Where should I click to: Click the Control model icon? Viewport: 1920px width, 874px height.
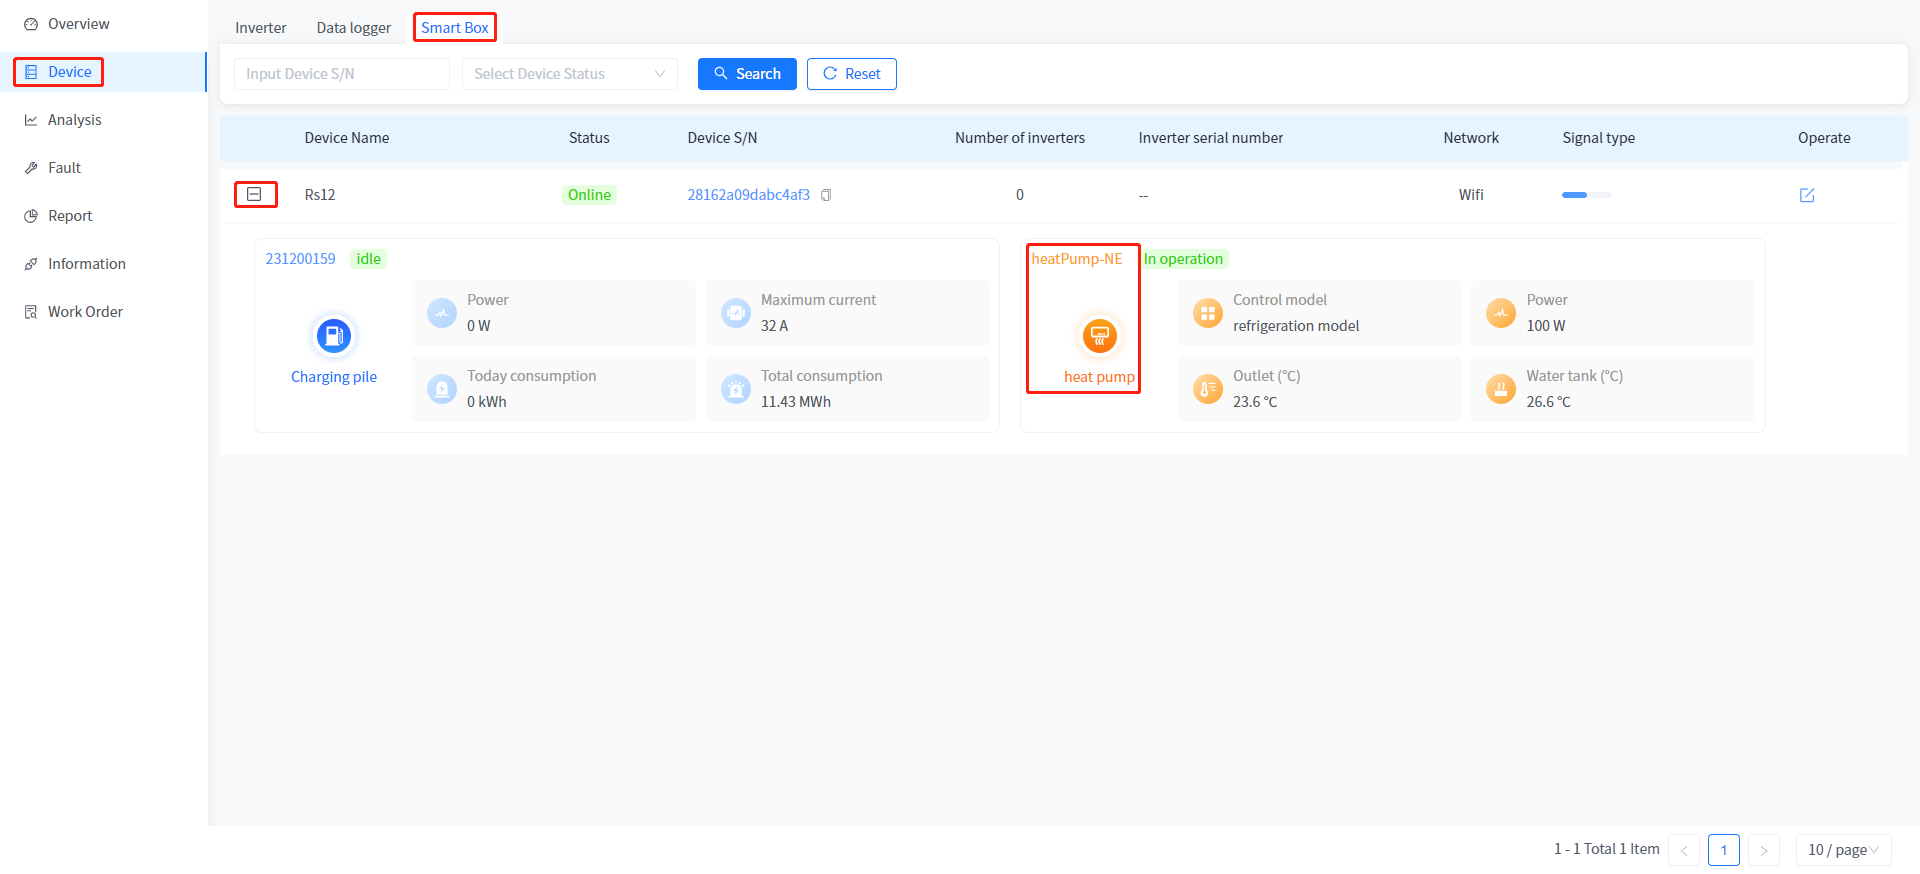click(x=1207, y=313)
